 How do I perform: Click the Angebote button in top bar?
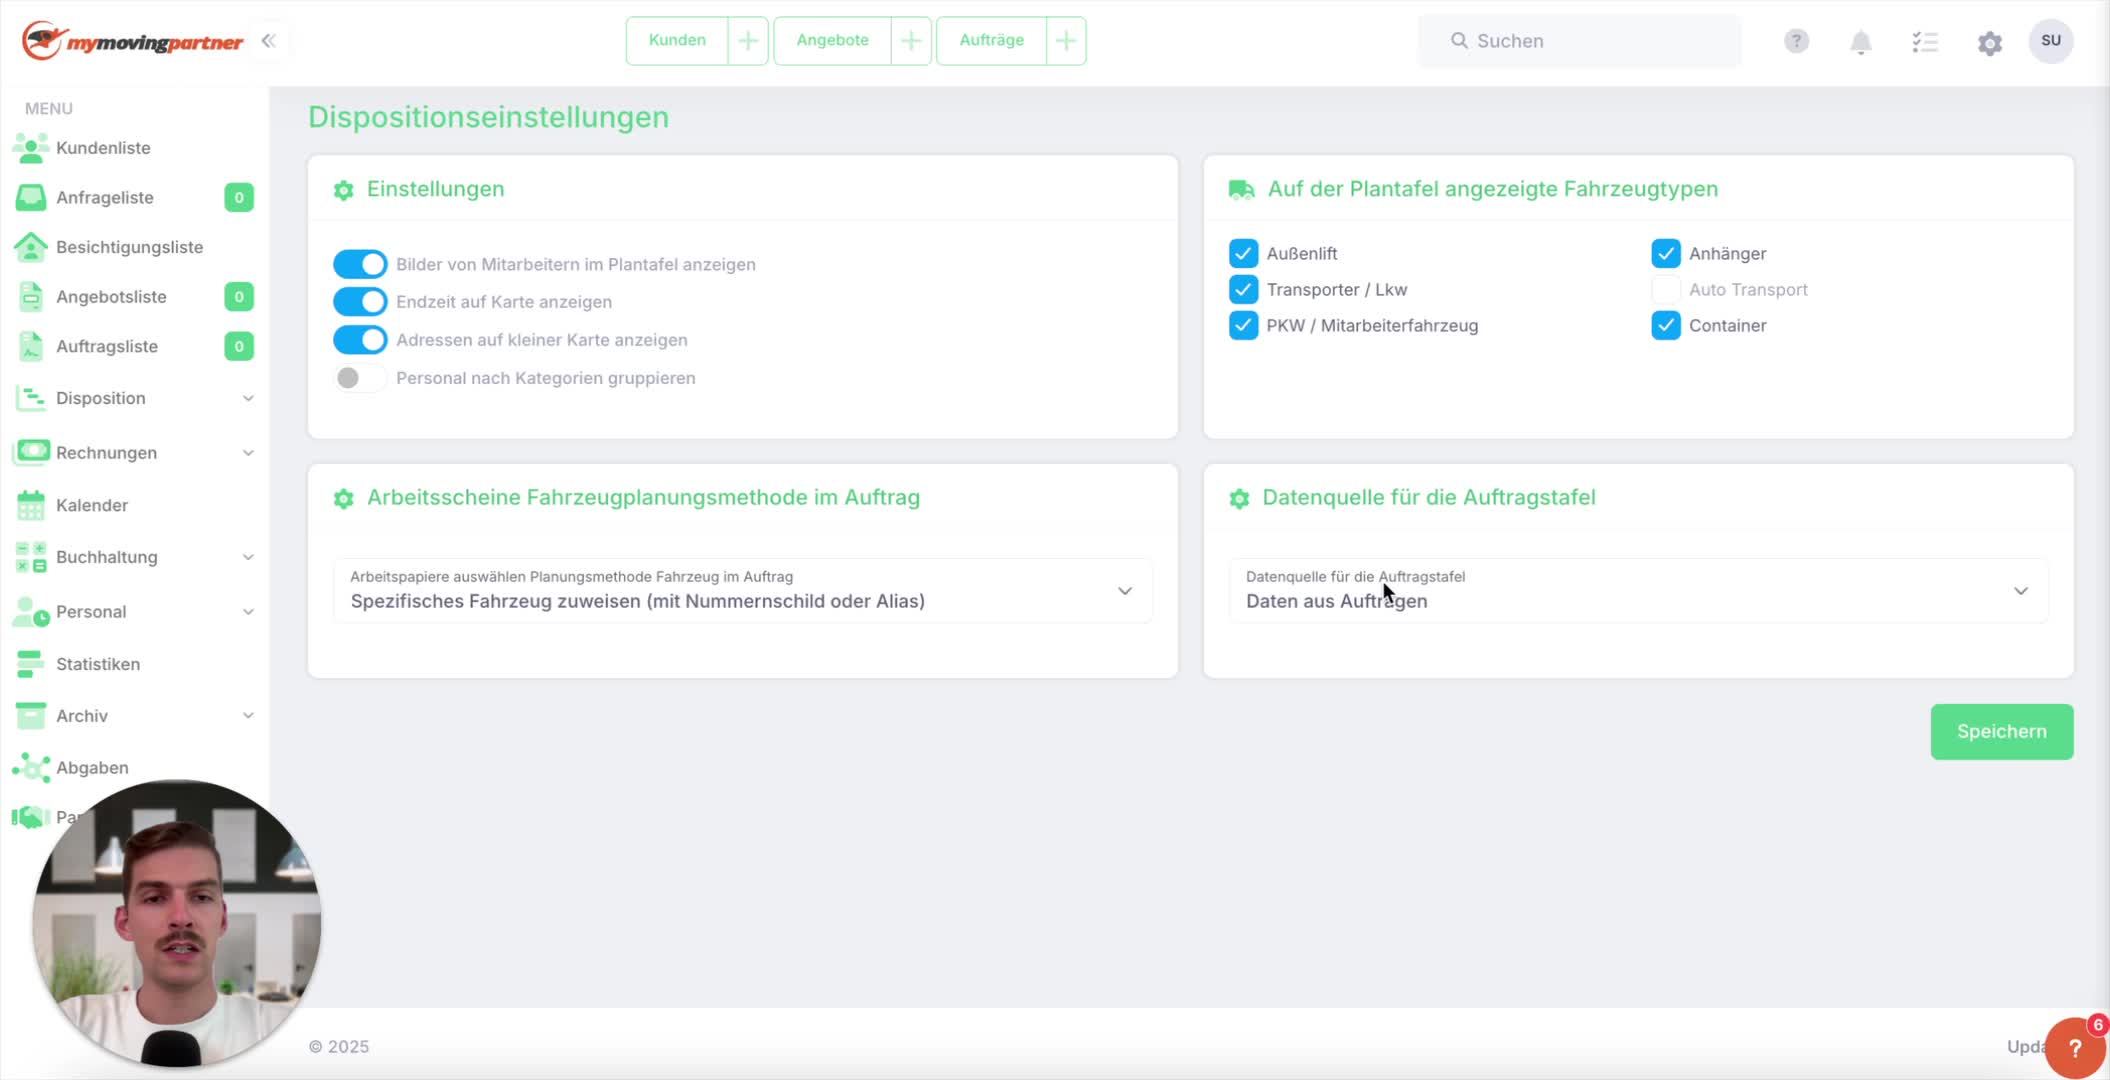point(832,41)
